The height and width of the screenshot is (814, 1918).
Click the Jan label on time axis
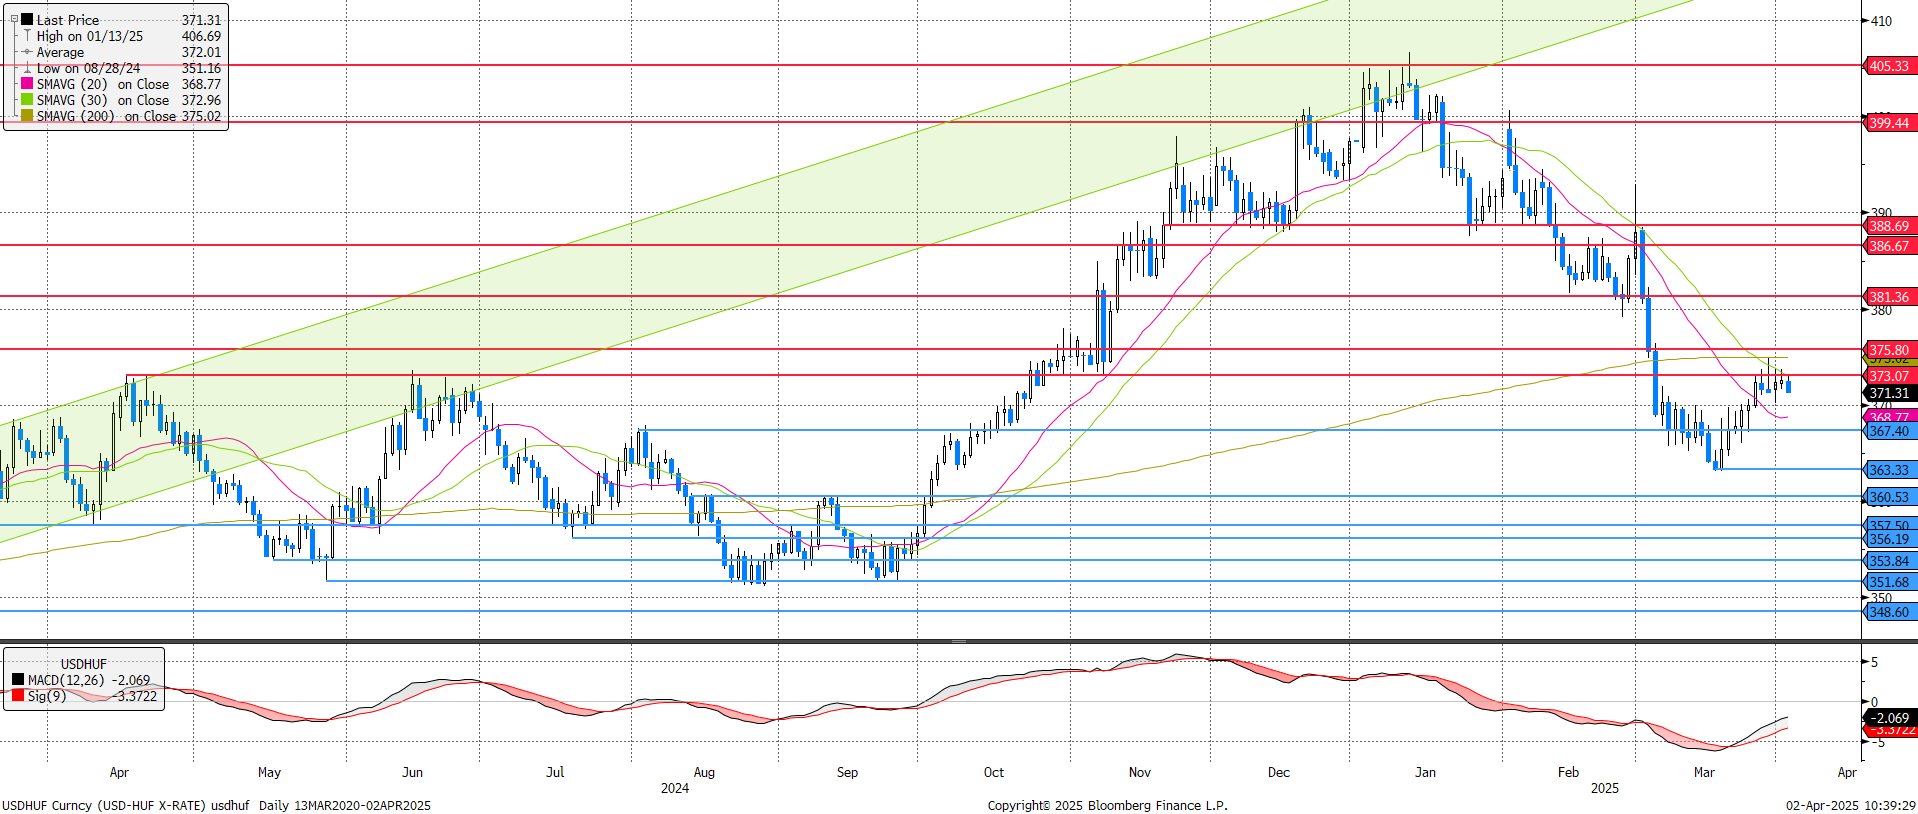coord(1425,772)
